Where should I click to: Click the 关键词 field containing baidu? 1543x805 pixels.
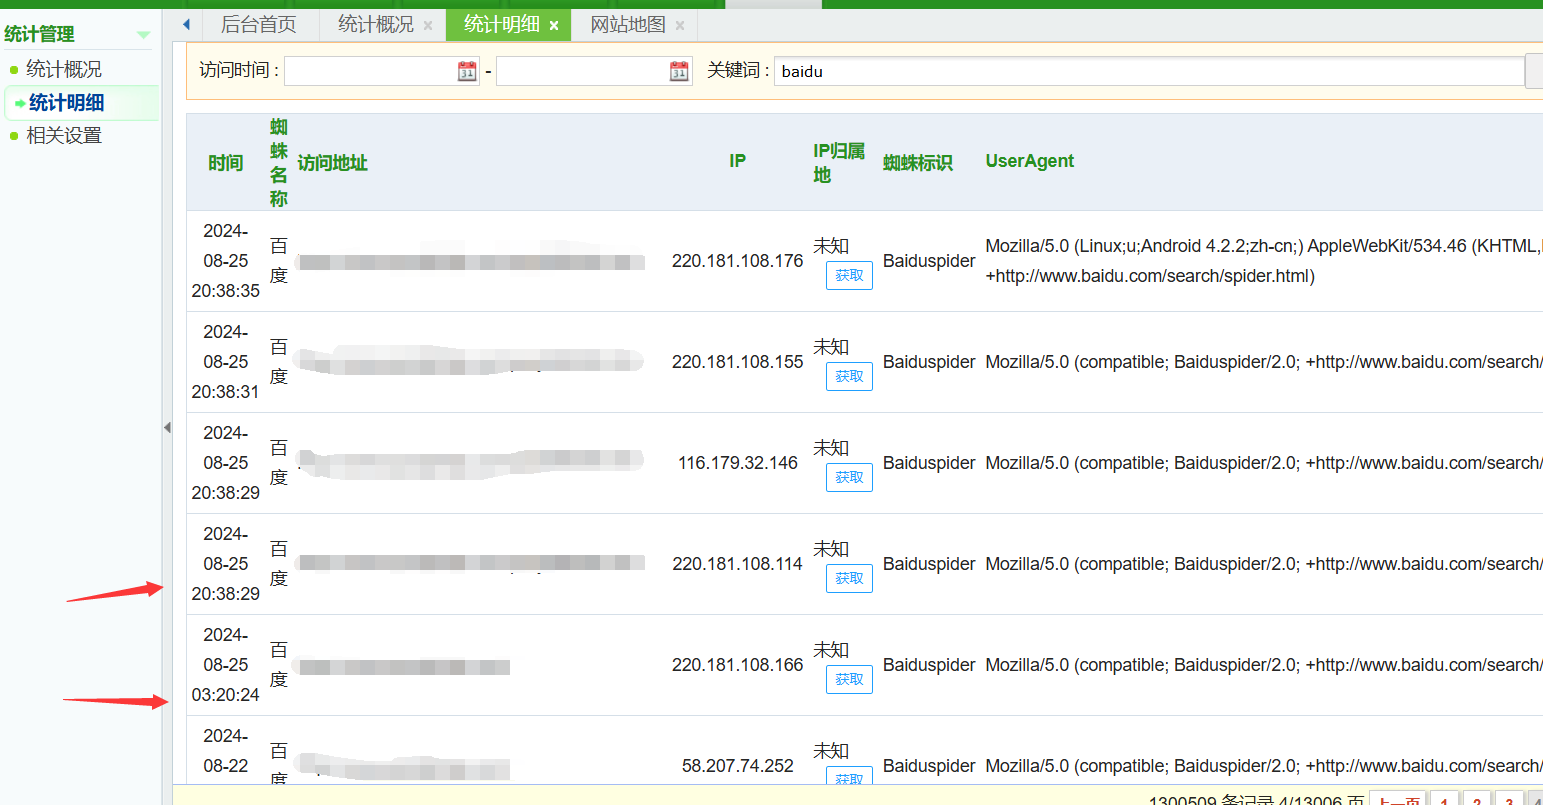coord(1149,71)
